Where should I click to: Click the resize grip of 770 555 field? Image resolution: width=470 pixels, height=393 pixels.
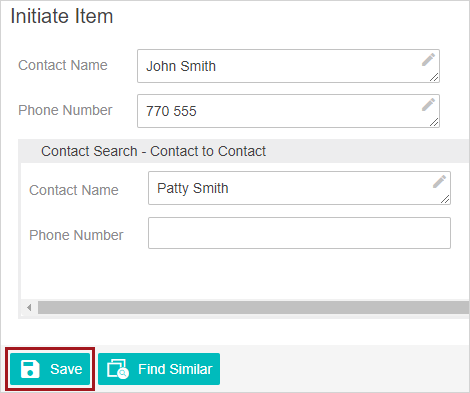(x=434, y=122)
